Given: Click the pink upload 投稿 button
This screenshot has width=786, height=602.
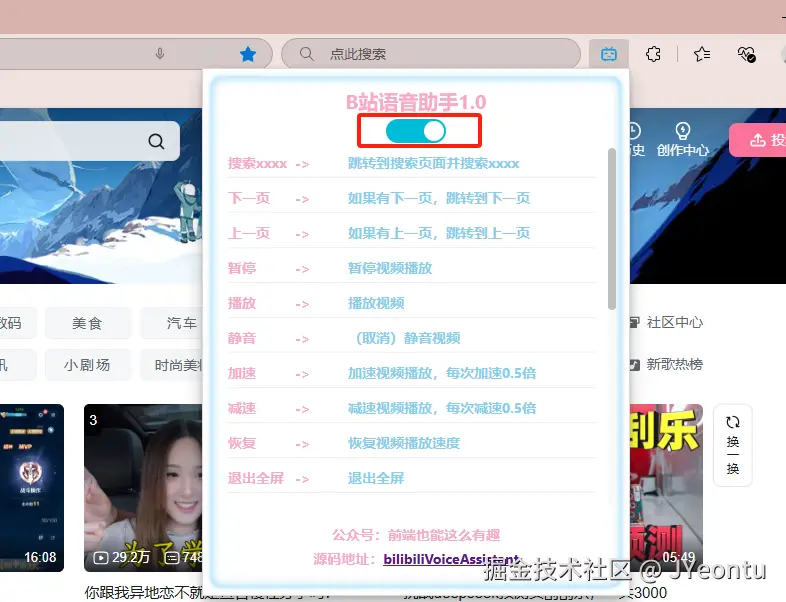Looking at the screenshot, I should pos(757,140).
